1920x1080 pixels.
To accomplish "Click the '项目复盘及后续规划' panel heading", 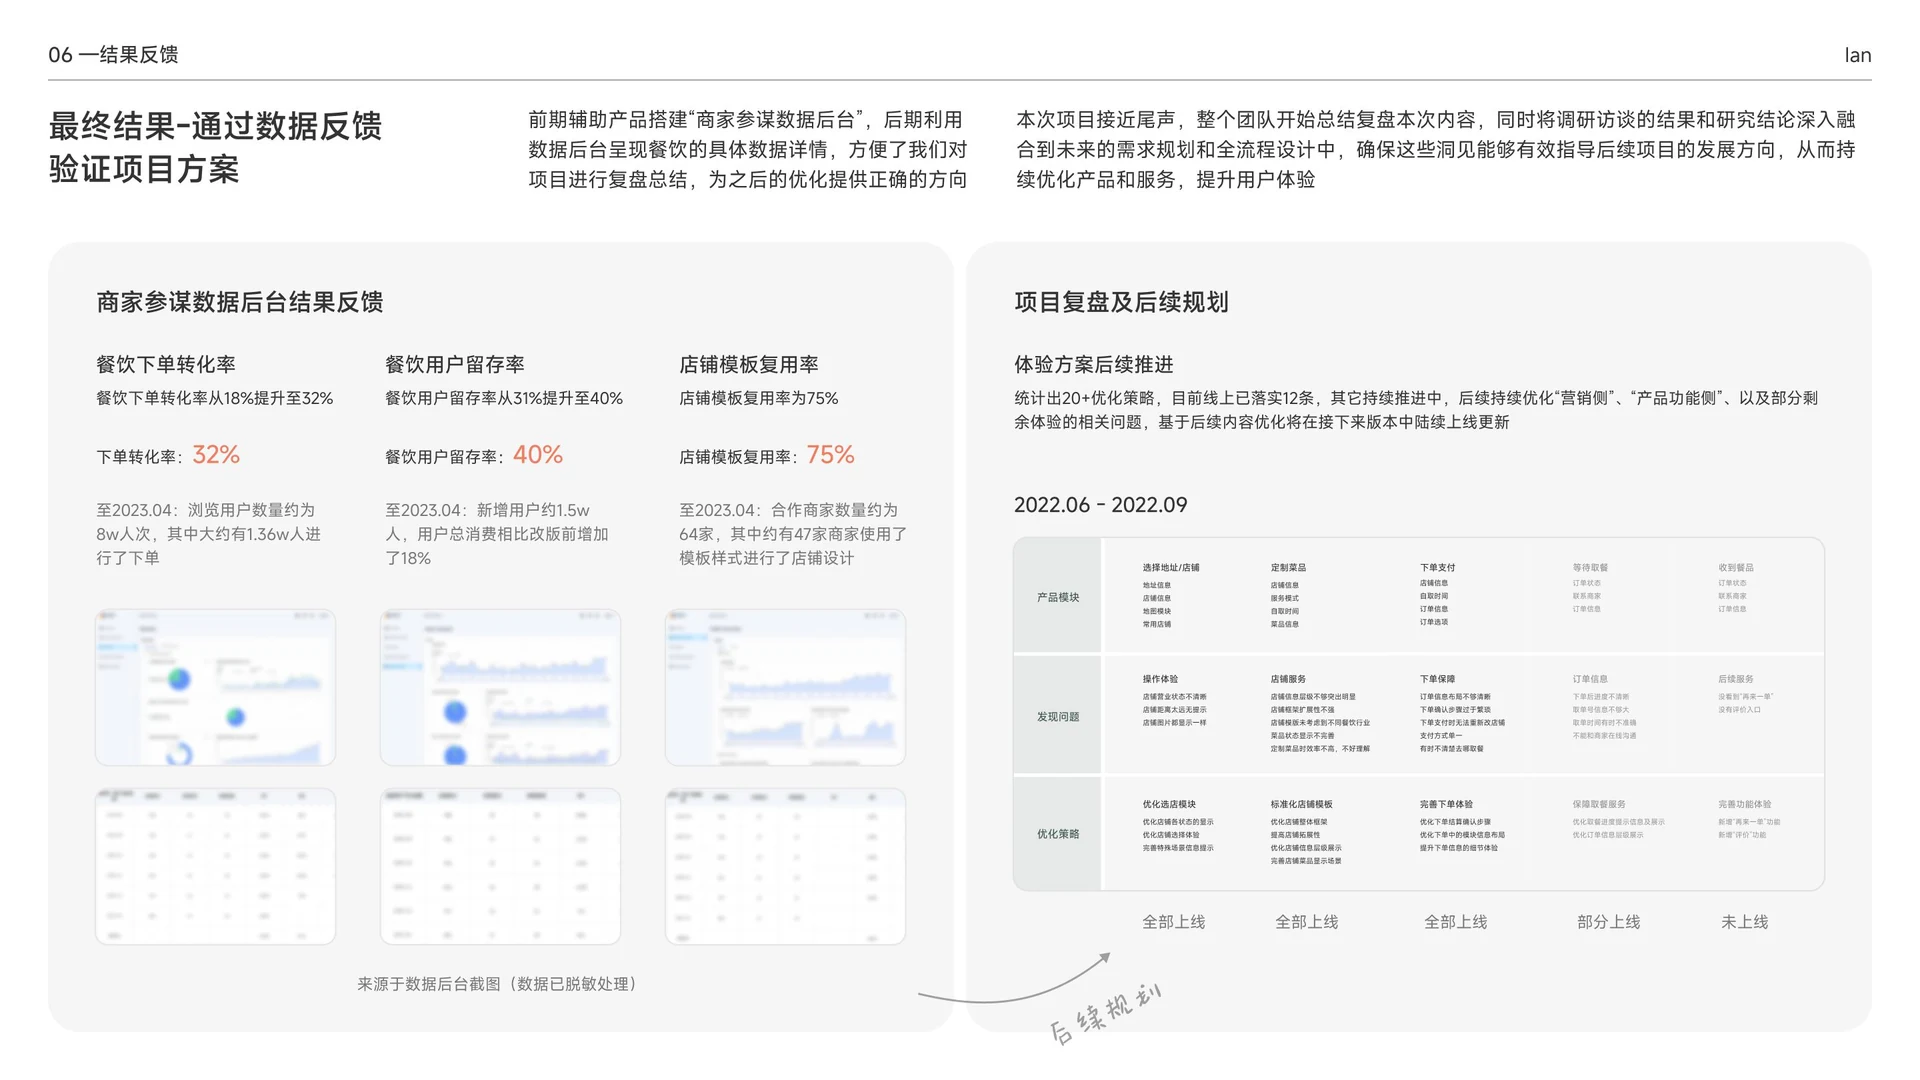I will pos(1121,302).
